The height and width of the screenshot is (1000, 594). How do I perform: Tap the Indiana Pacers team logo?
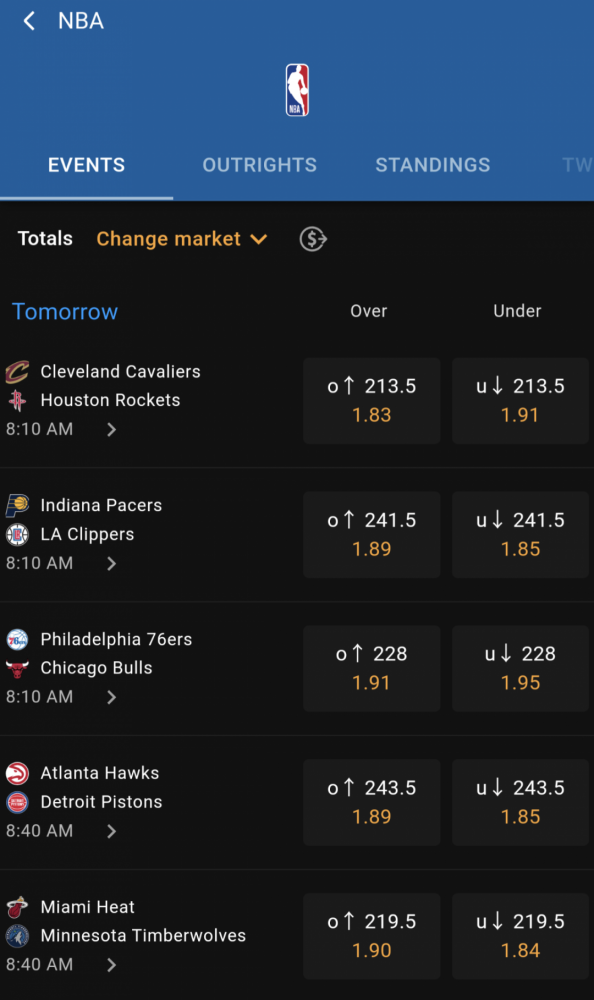tap(17, 505)
